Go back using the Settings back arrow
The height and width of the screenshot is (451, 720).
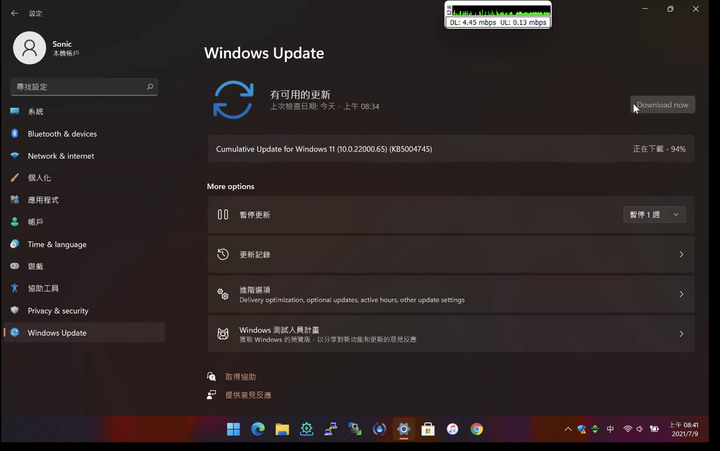(14, 13)
